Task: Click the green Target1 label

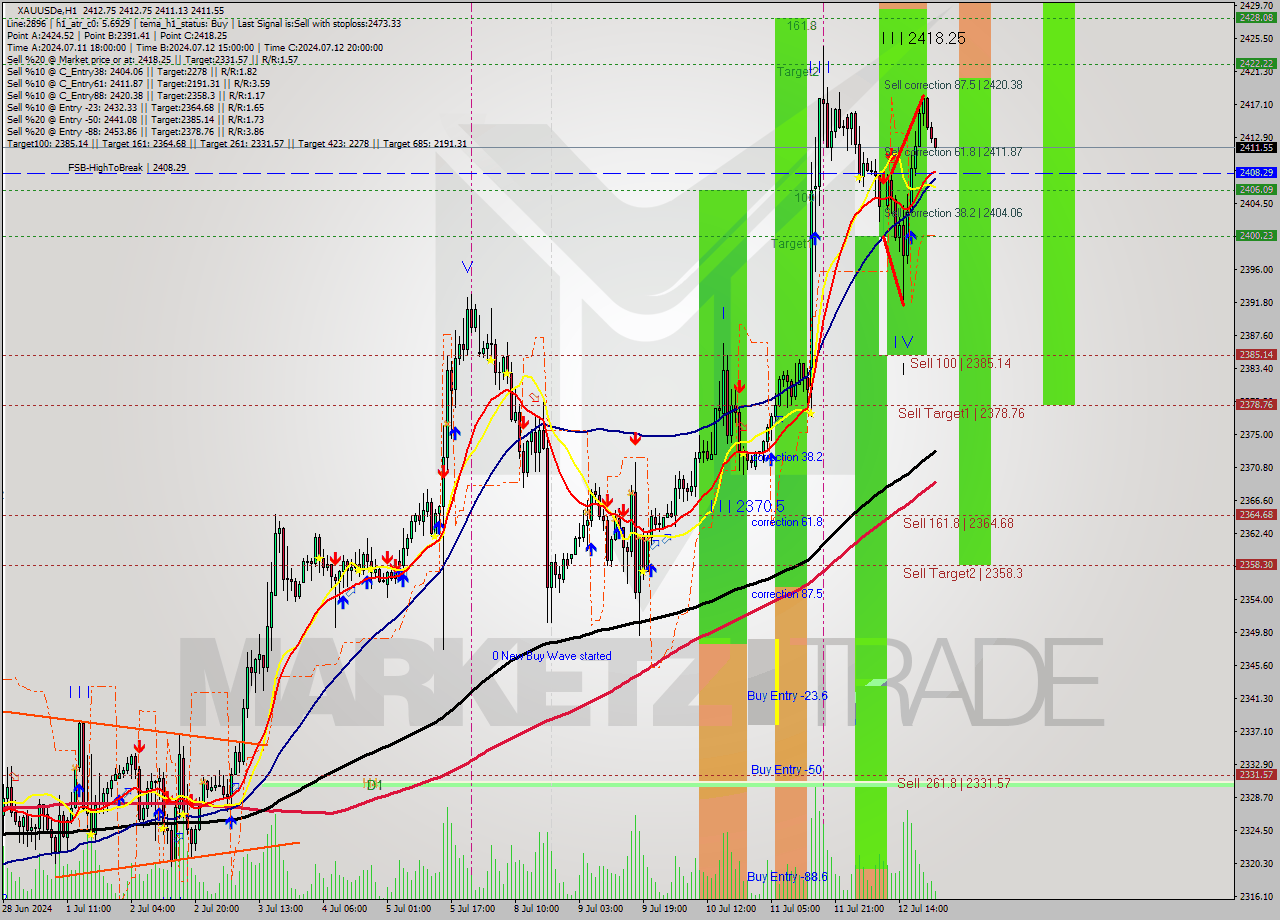Action: coord(790,243)
